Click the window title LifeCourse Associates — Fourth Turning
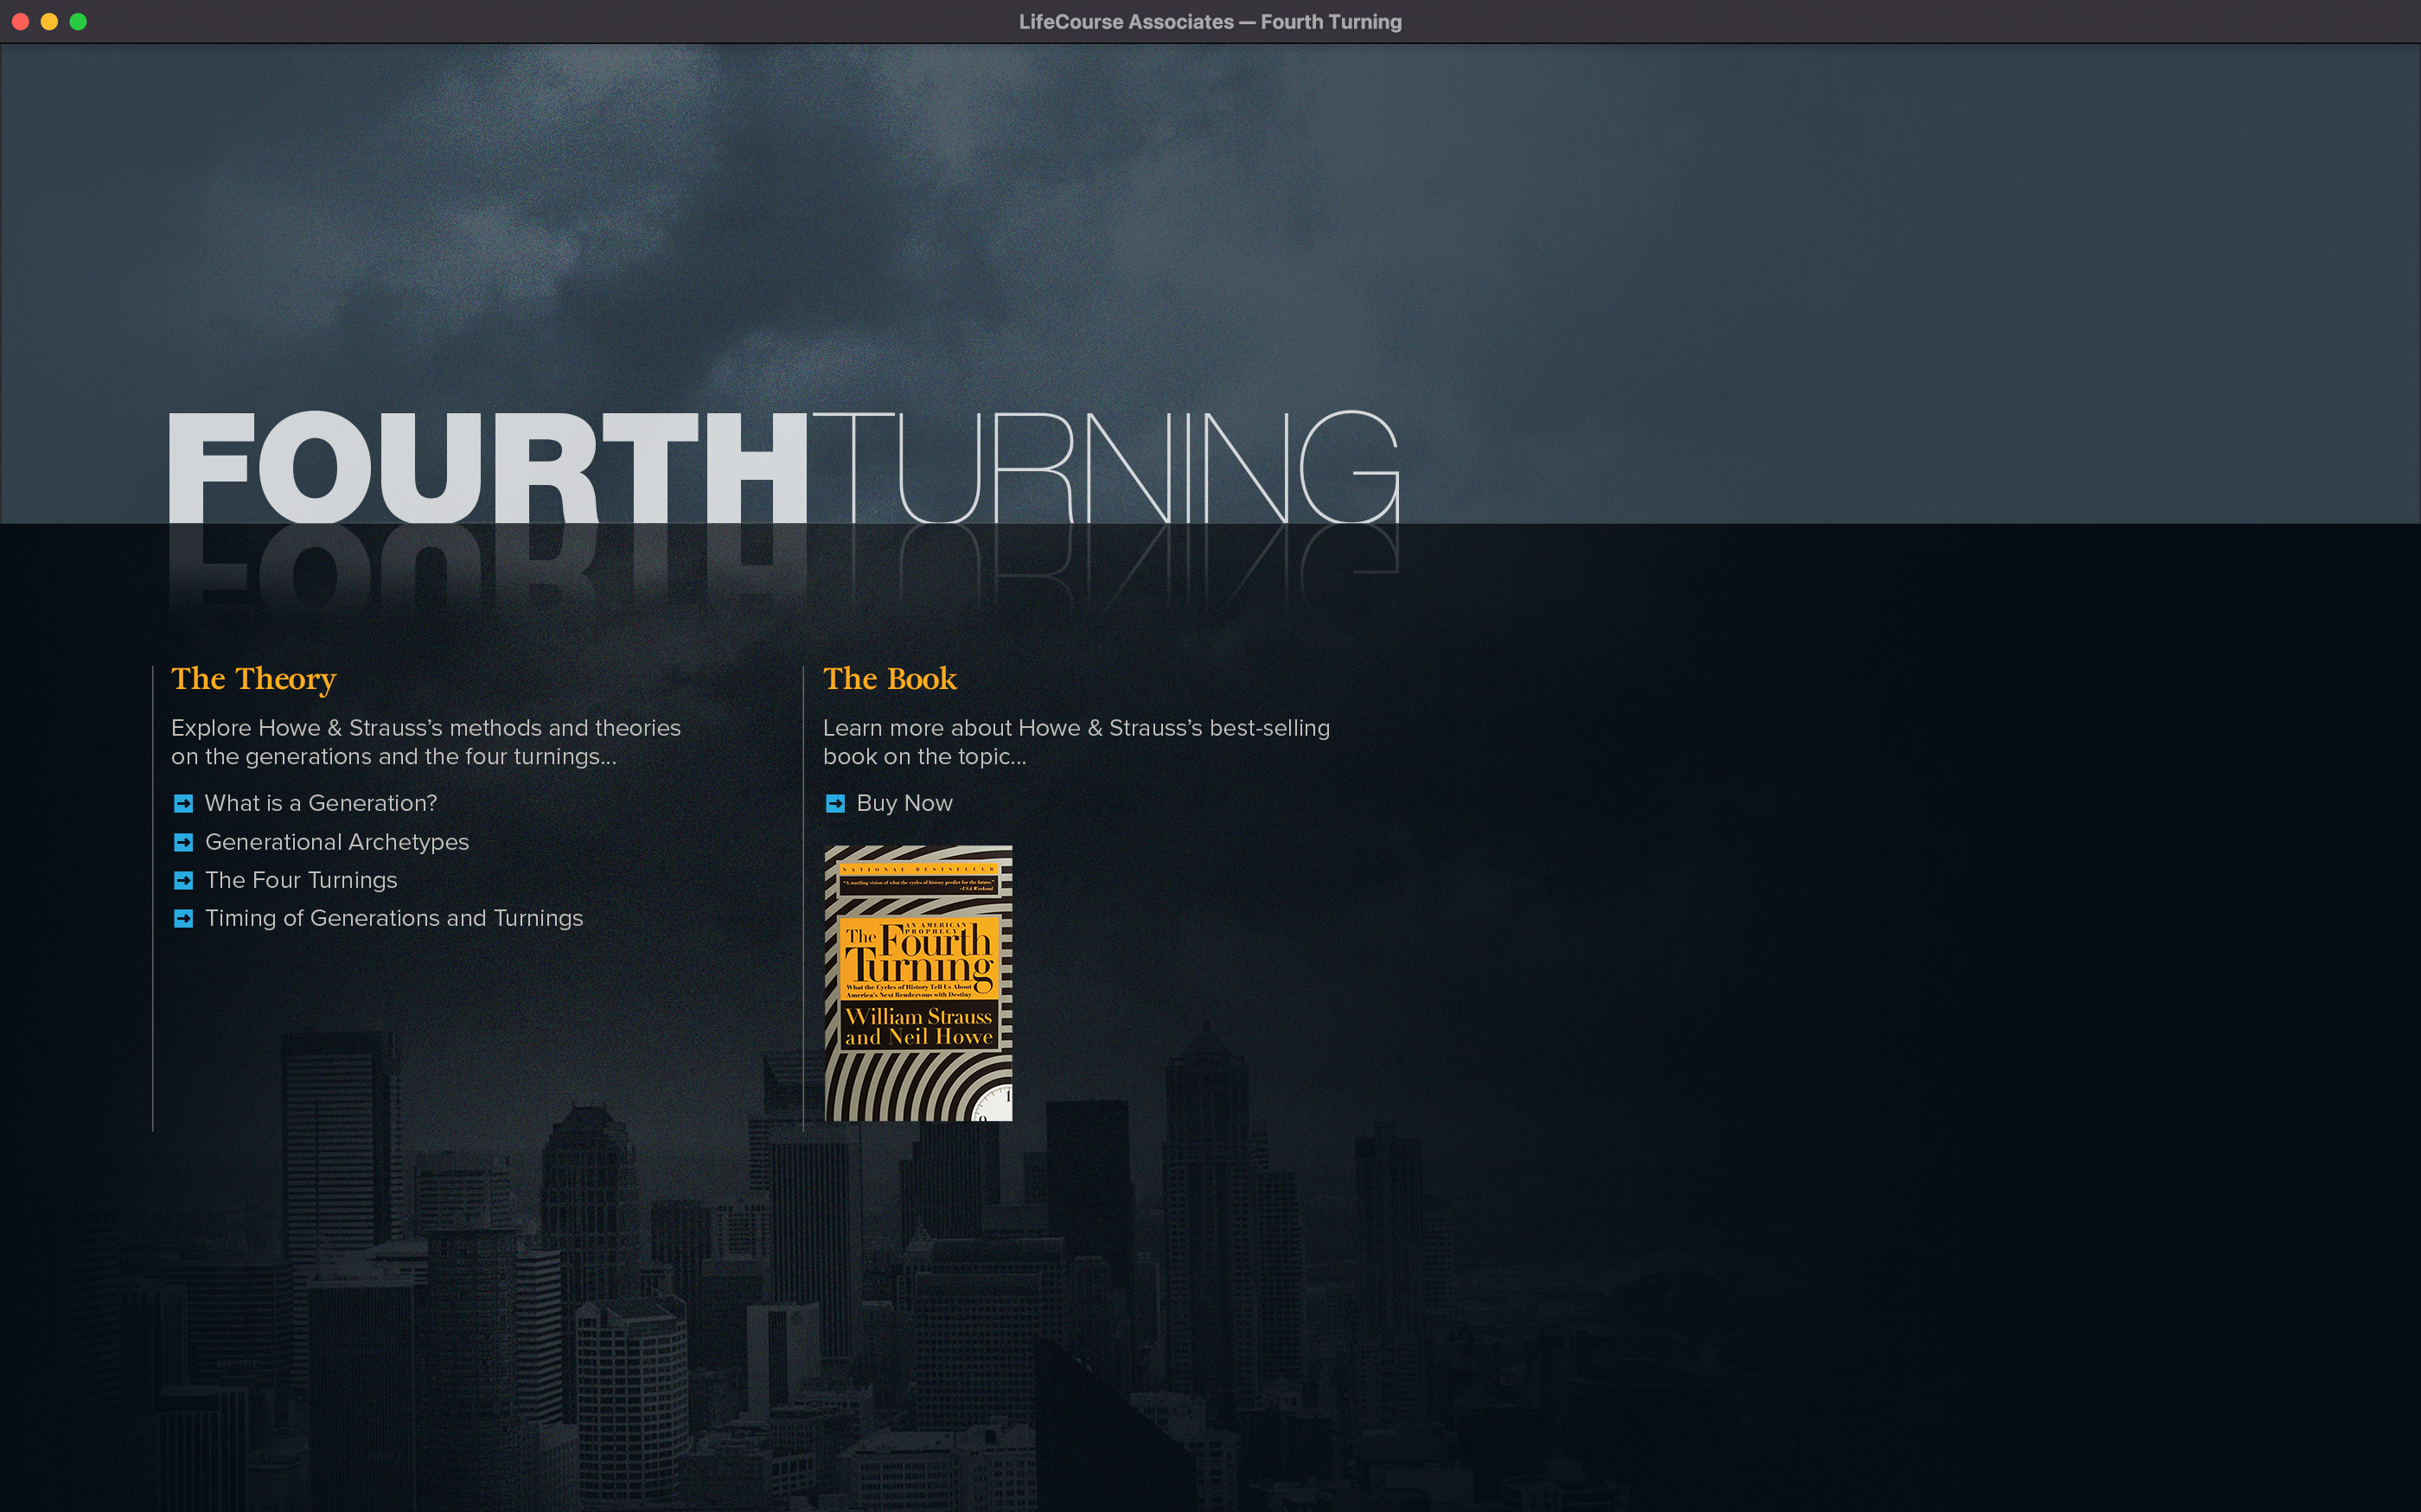Image resolution: width=2421 pixels, height=1512 pixels. click(1210, 22)
